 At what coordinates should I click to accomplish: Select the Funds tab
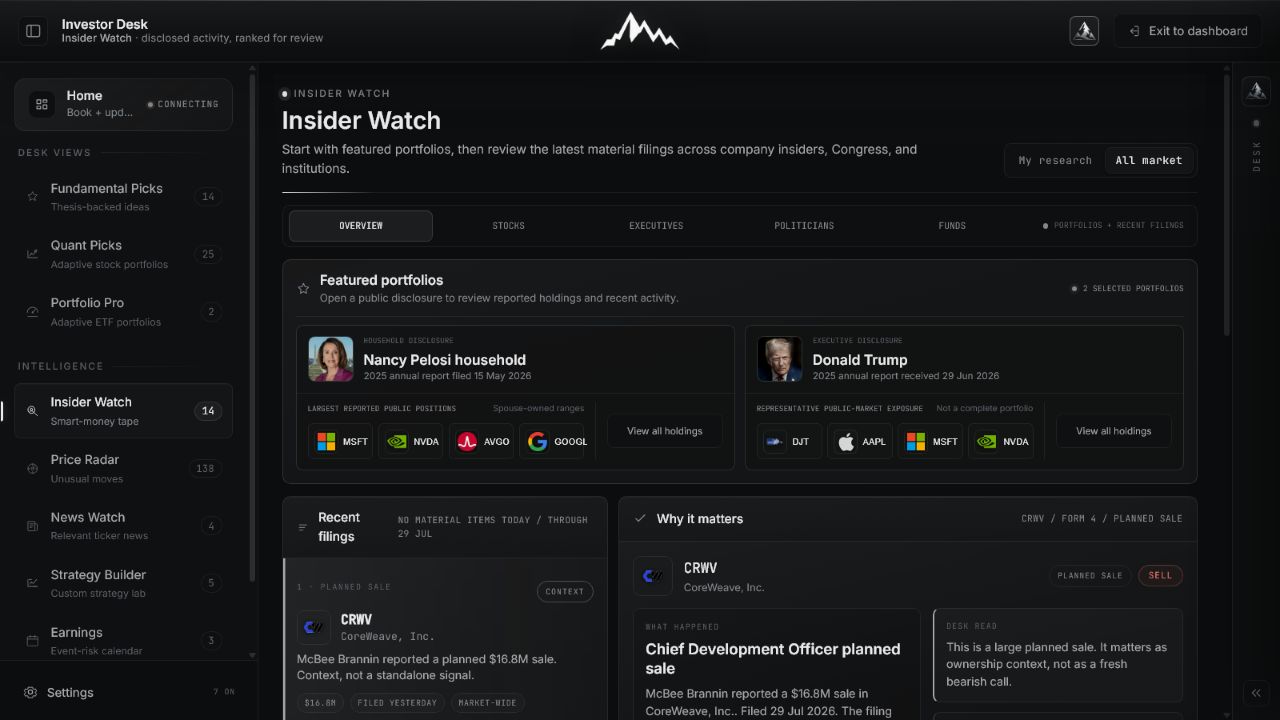click(952, 226)
